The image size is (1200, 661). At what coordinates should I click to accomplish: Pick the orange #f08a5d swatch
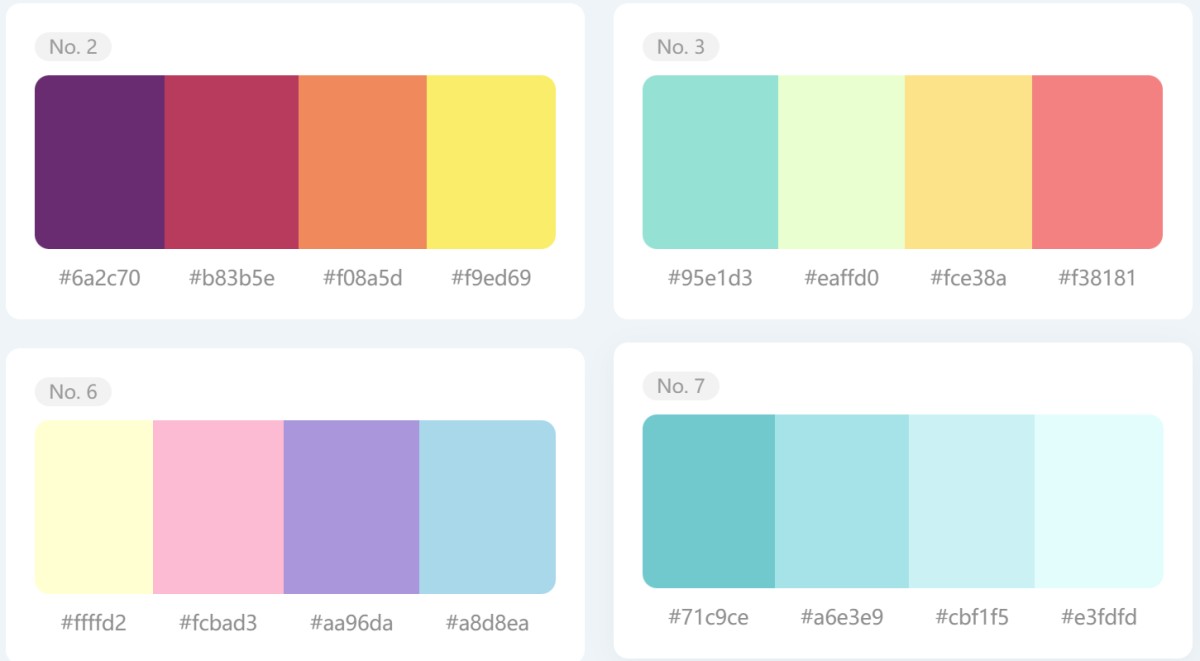click(362, 162)
